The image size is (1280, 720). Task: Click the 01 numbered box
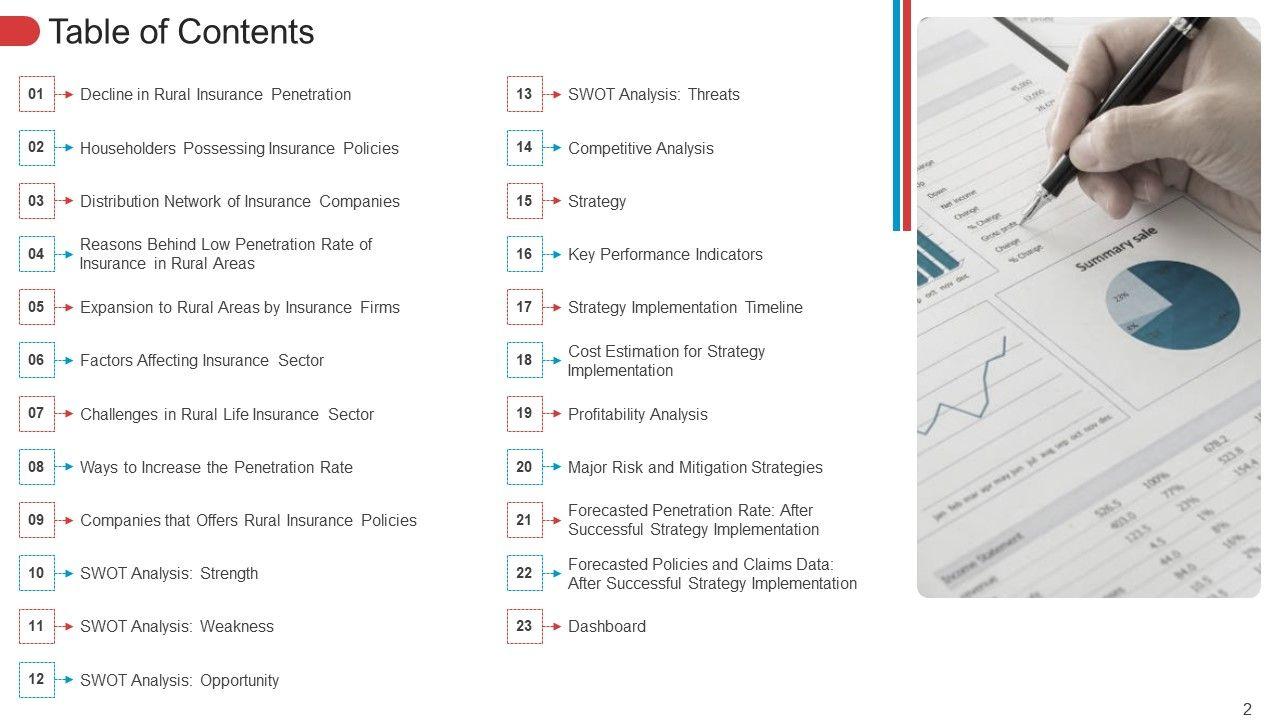pos(36,94)
